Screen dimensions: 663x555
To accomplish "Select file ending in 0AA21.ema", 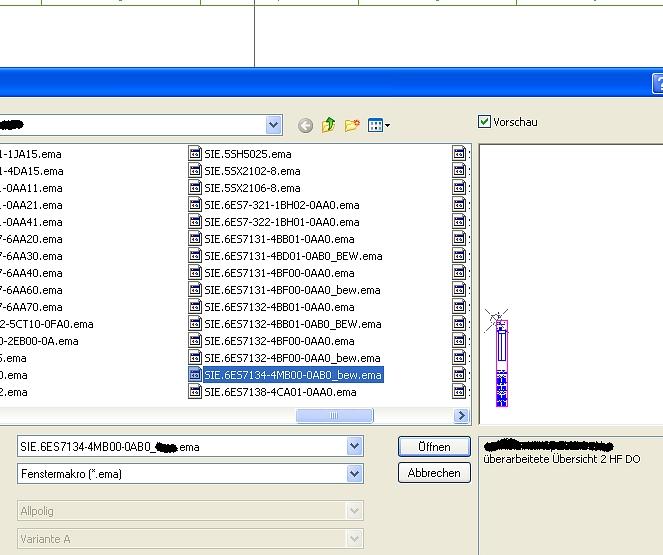I will pyautogui.click(x=31, y=205).
